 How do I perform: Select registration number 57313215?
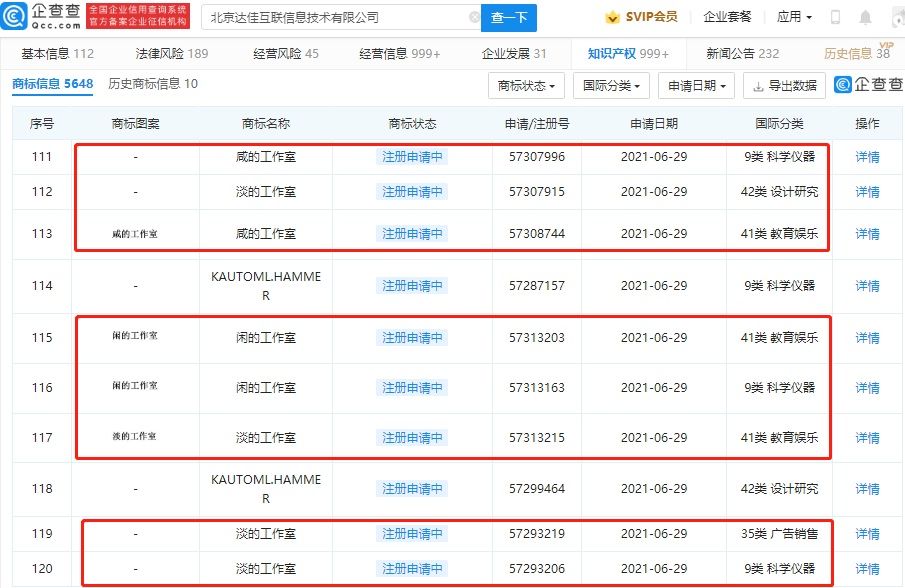pyautogui.click(x=537, y=439)
